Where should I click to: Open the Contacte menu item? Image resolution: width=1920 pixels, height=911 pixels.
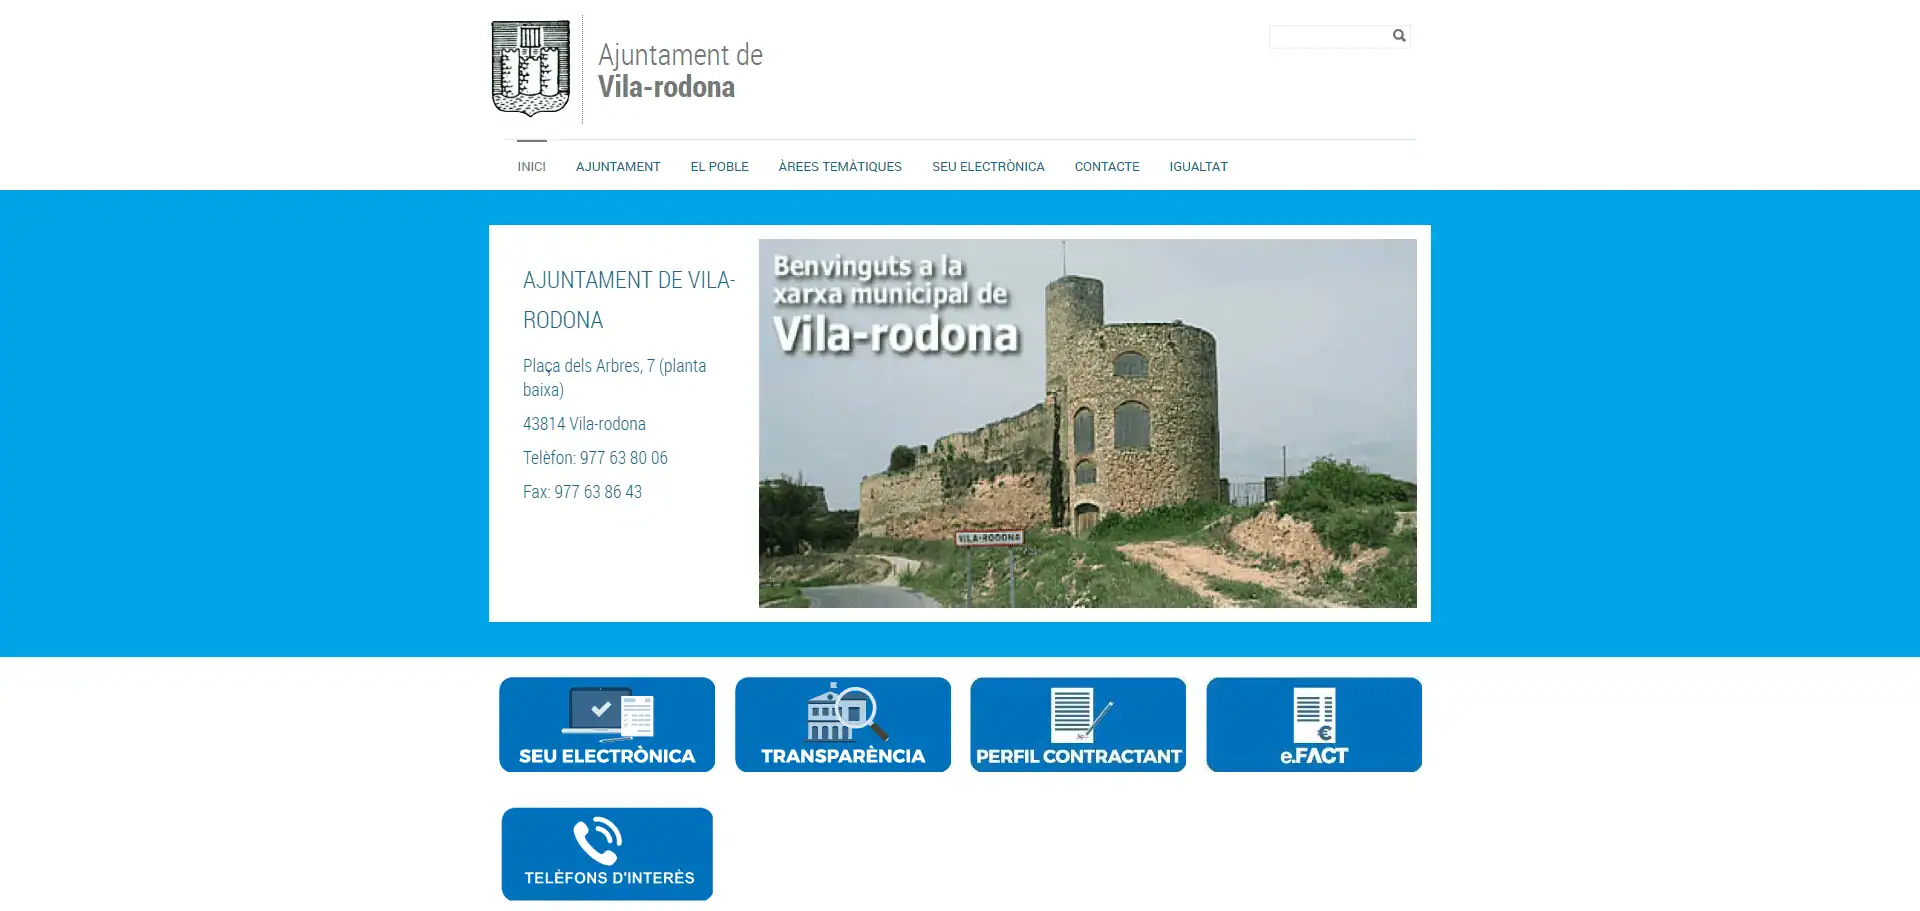1107,167
